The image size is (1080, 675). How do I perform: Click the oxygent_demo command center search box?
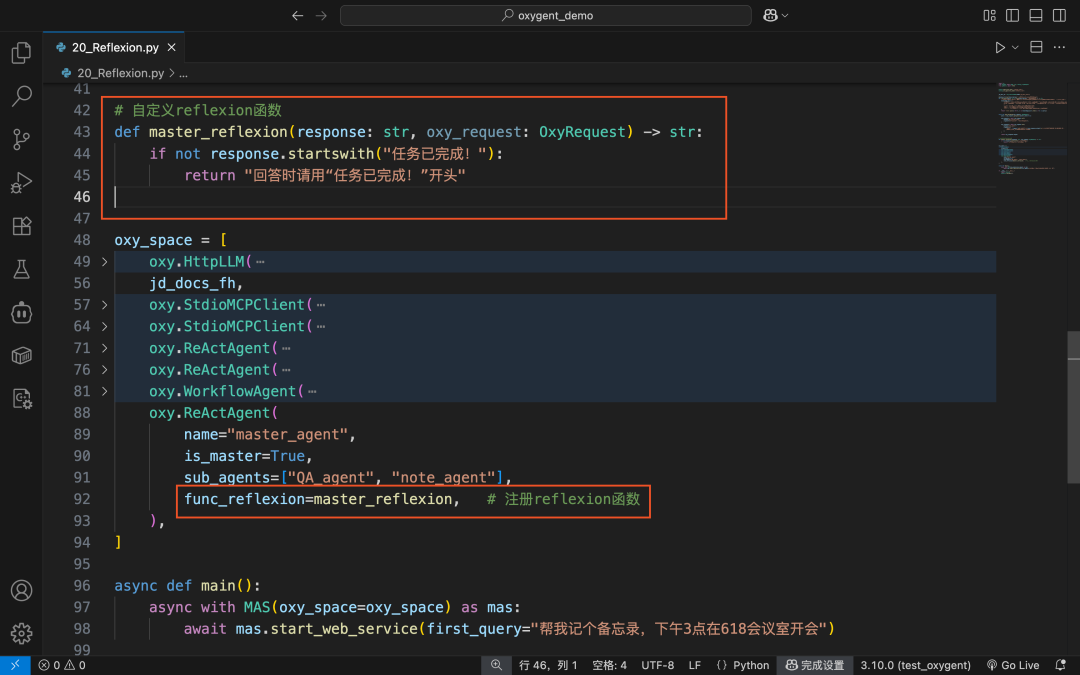(546, 15)
